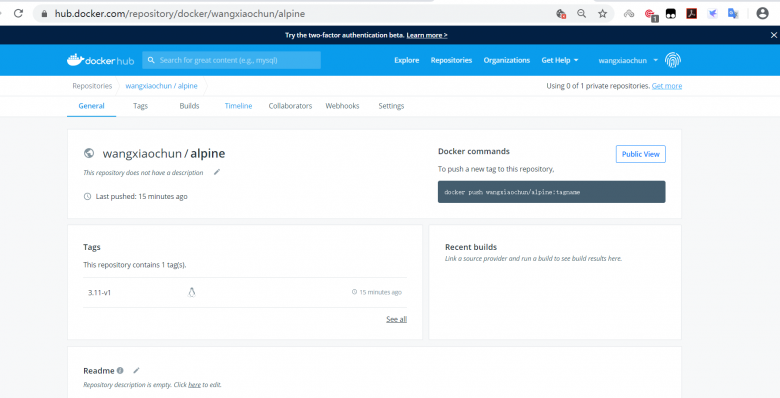
Task: Expand the Get Help dropdown
Action: [560, 60]
